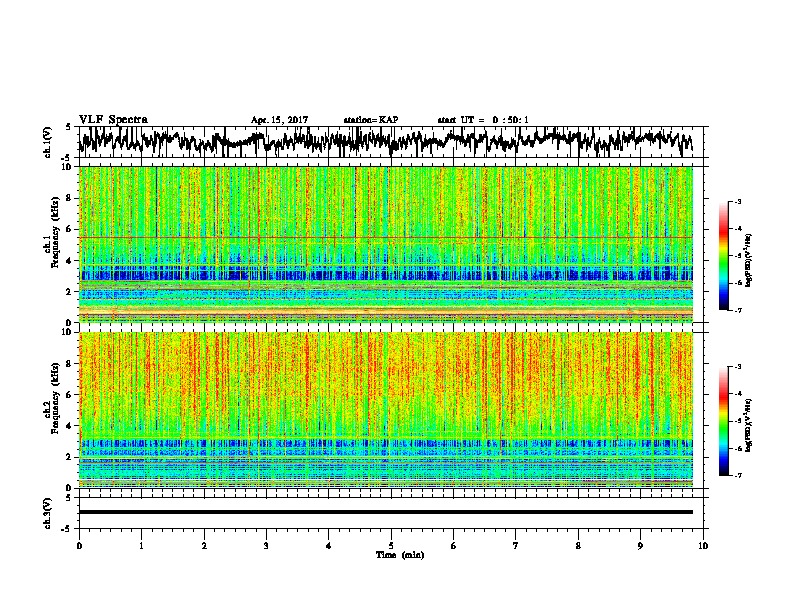Screen dimensions: 792x612
Task: Click the "ch.1(V)" waveform axis label
Action: [48, 142]
